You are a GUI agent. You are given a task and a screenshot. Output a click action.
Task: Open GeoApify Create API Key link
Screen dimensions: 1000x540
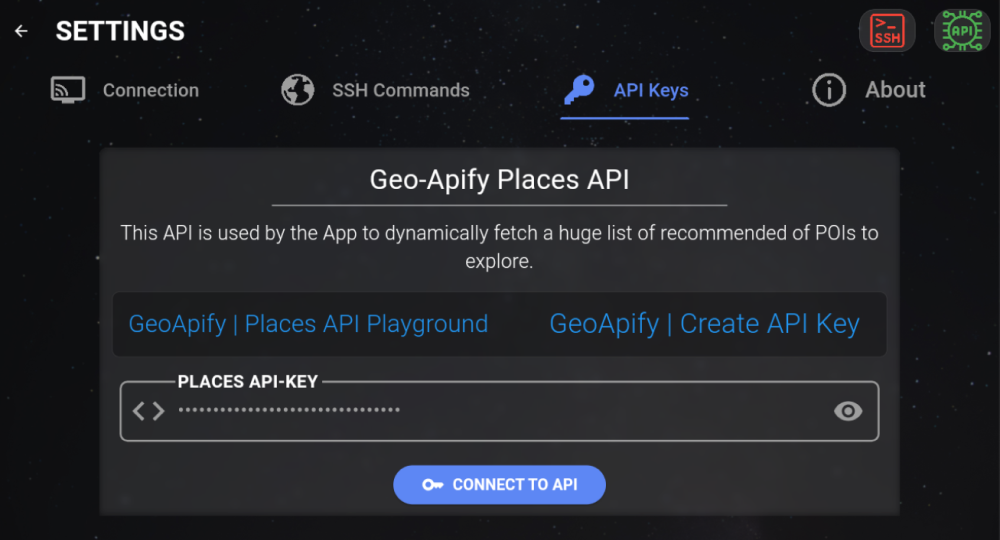coord(704,324)
